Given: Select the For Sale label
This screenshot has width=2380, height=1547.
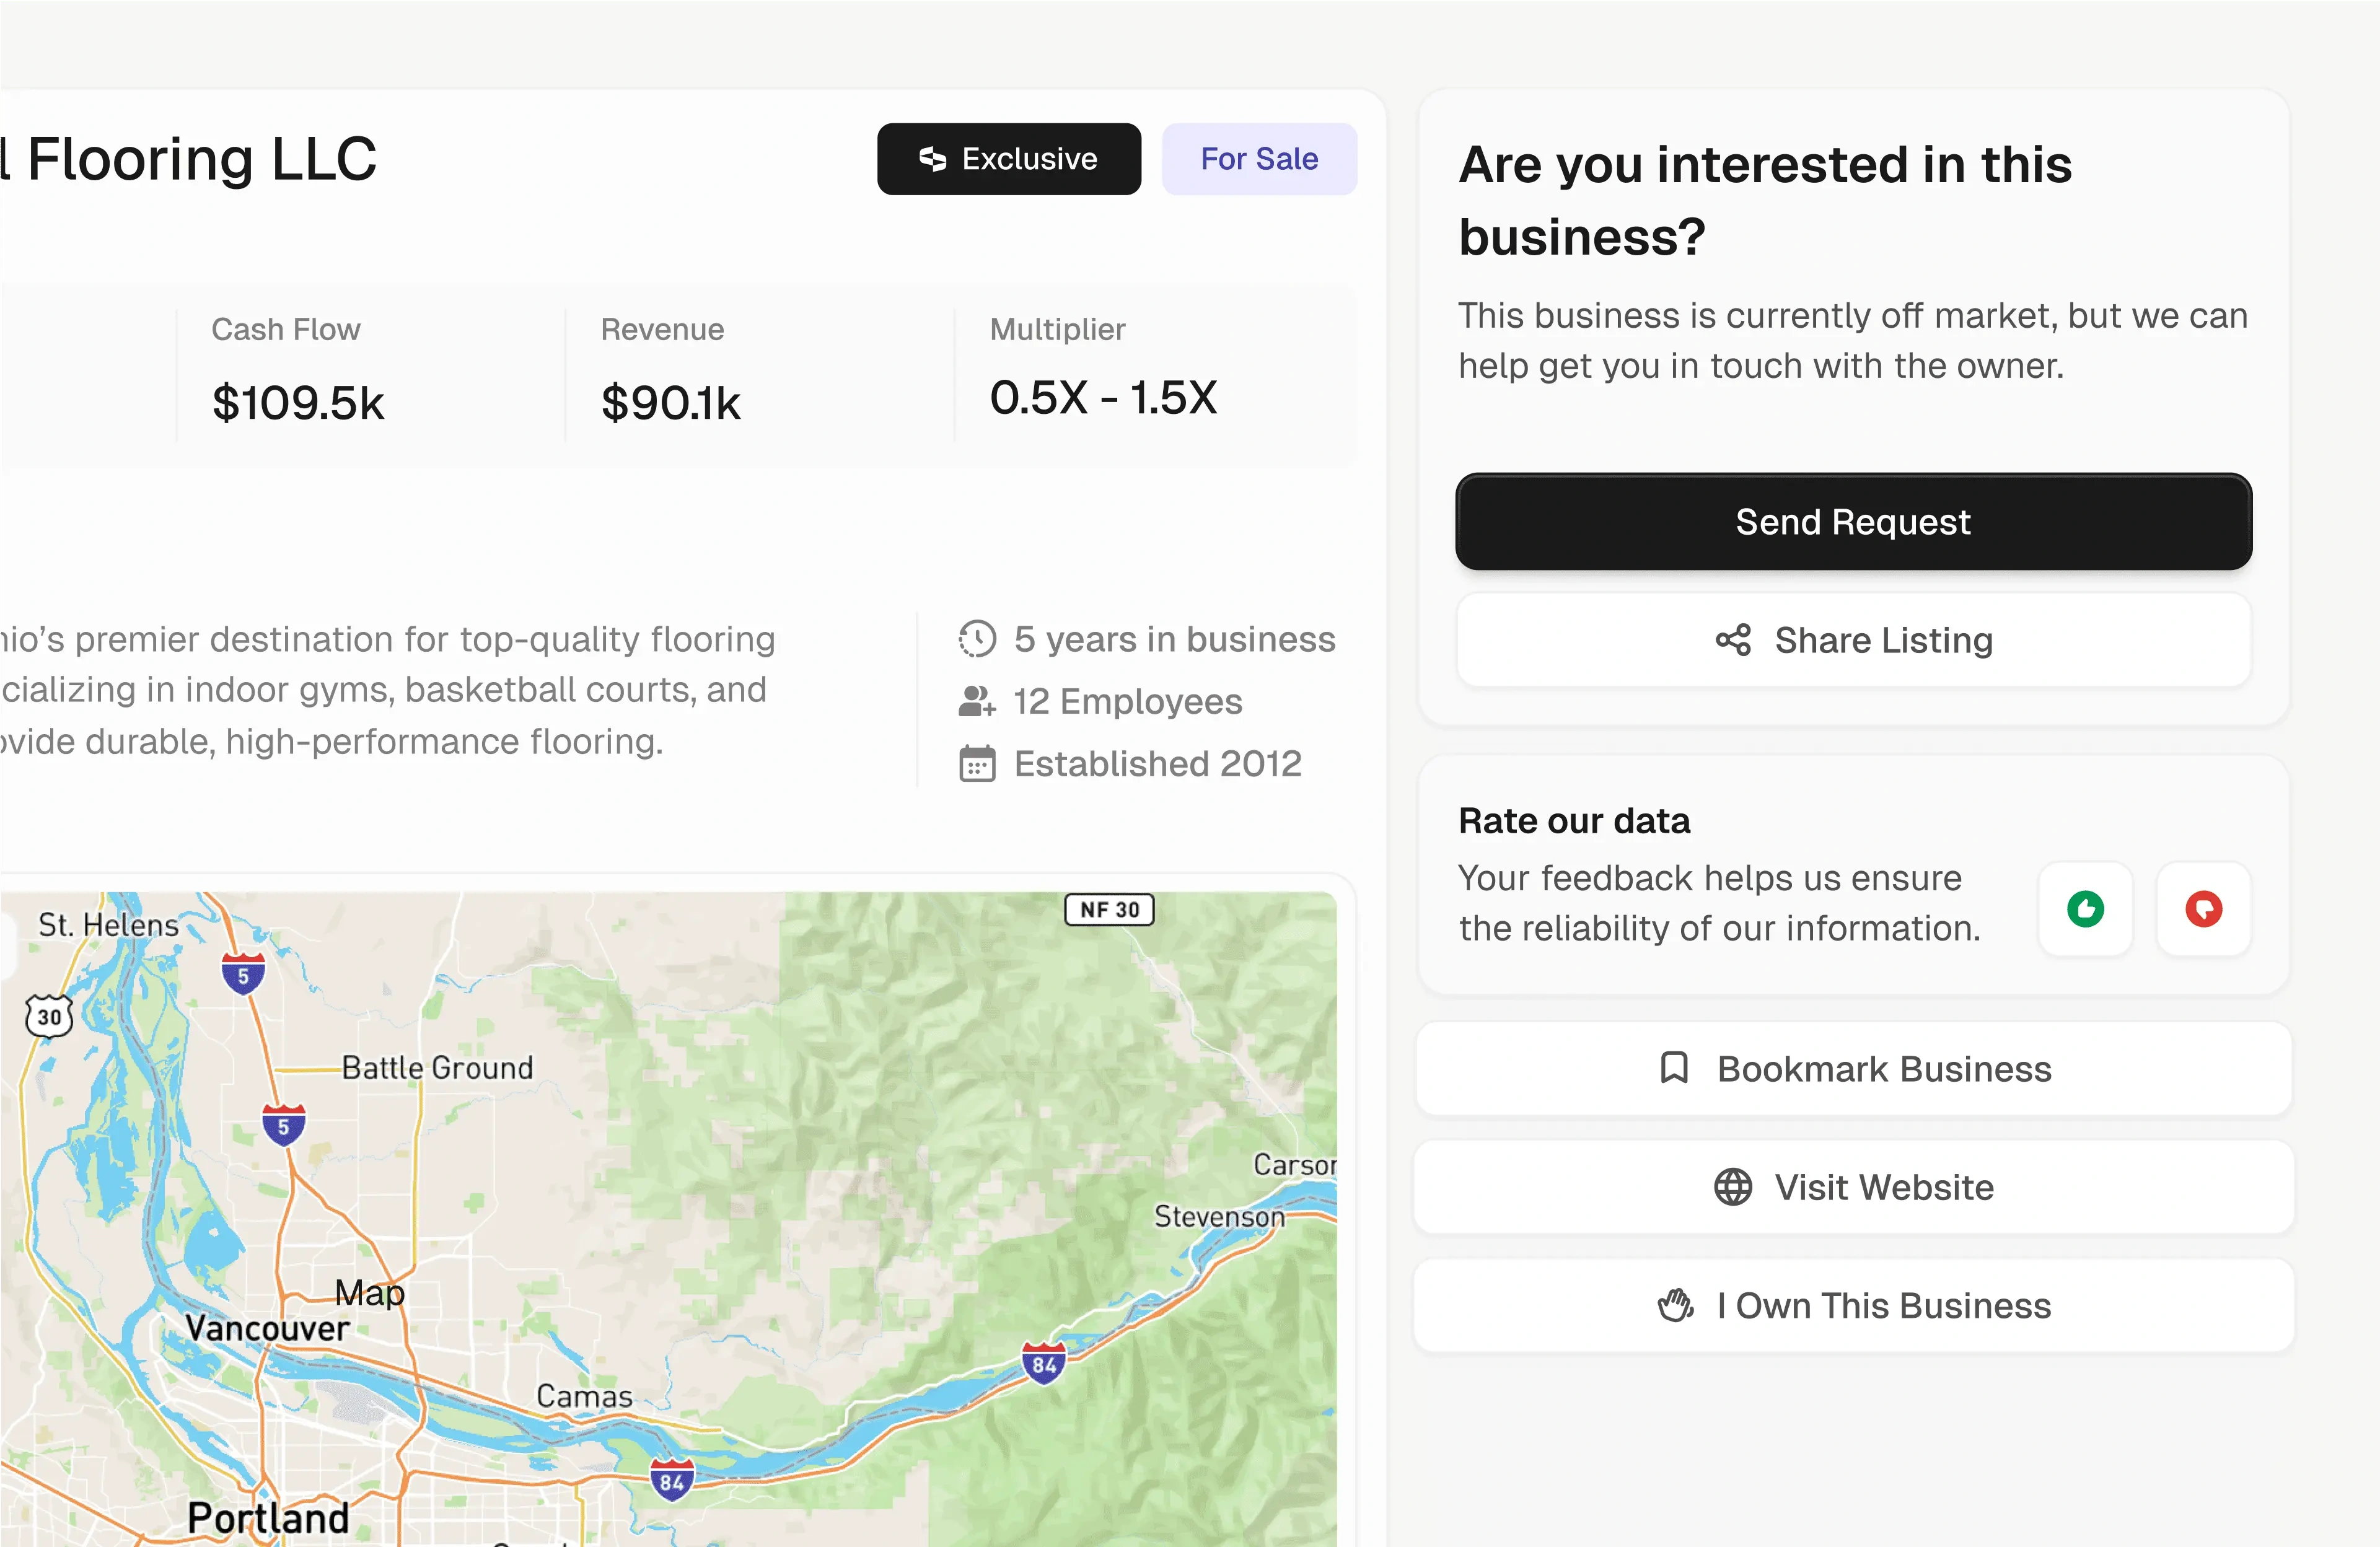Looking at the screenshot, I should (x=1259, y=158).
